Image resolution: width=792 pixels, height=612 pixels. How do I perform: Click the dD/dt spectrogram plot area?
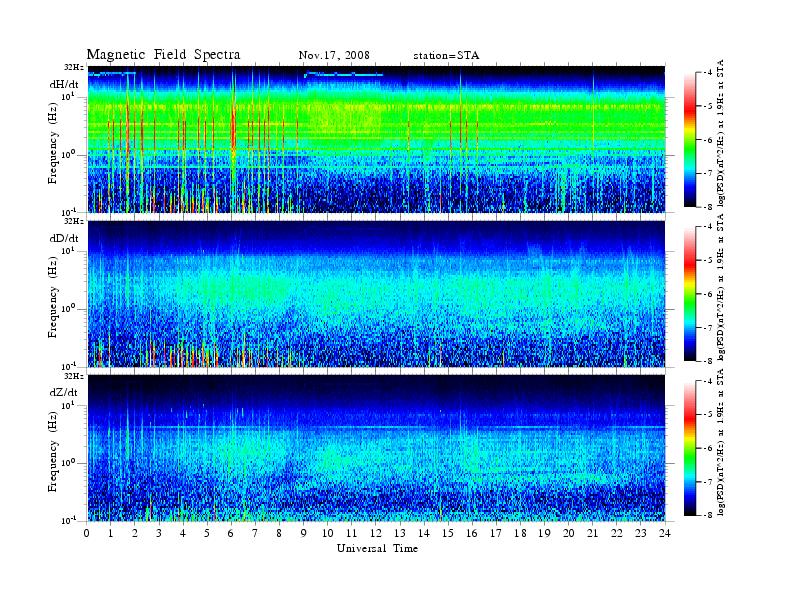[376, 293]
